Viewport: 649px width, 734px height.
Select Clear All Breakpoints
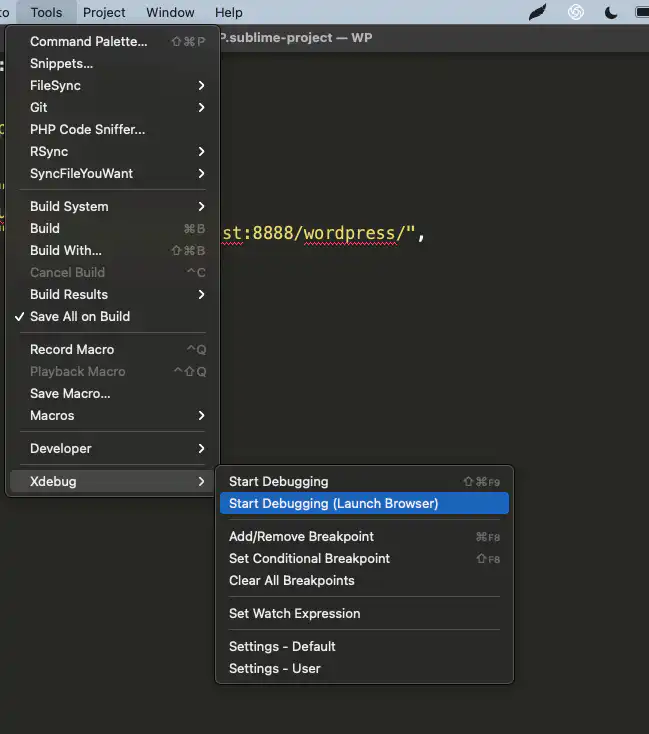291,580
